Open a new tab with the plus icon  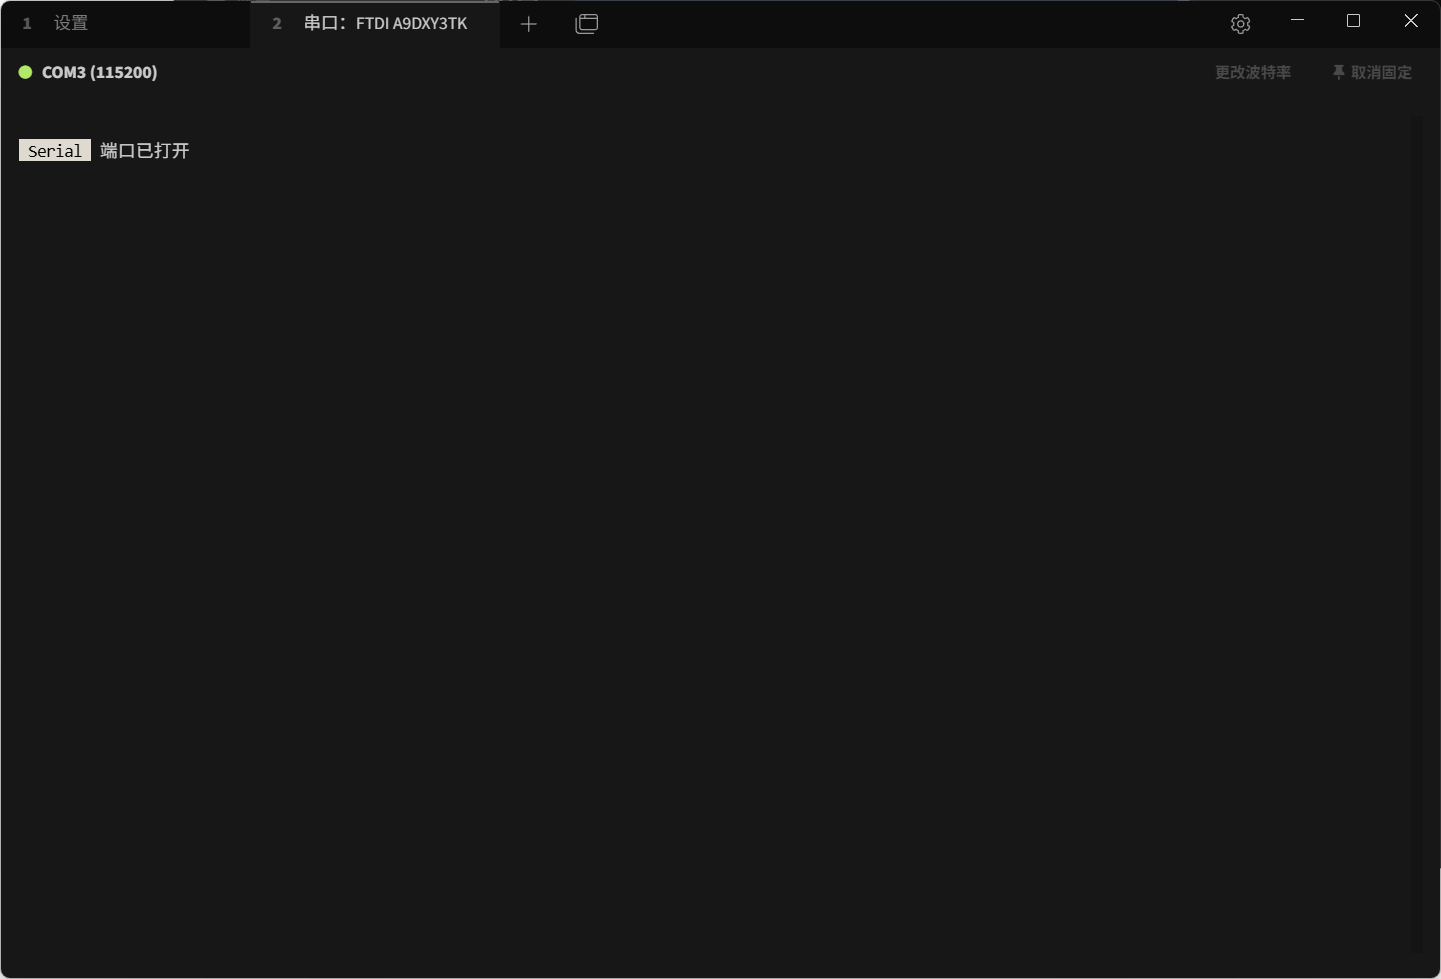(529, 24)
